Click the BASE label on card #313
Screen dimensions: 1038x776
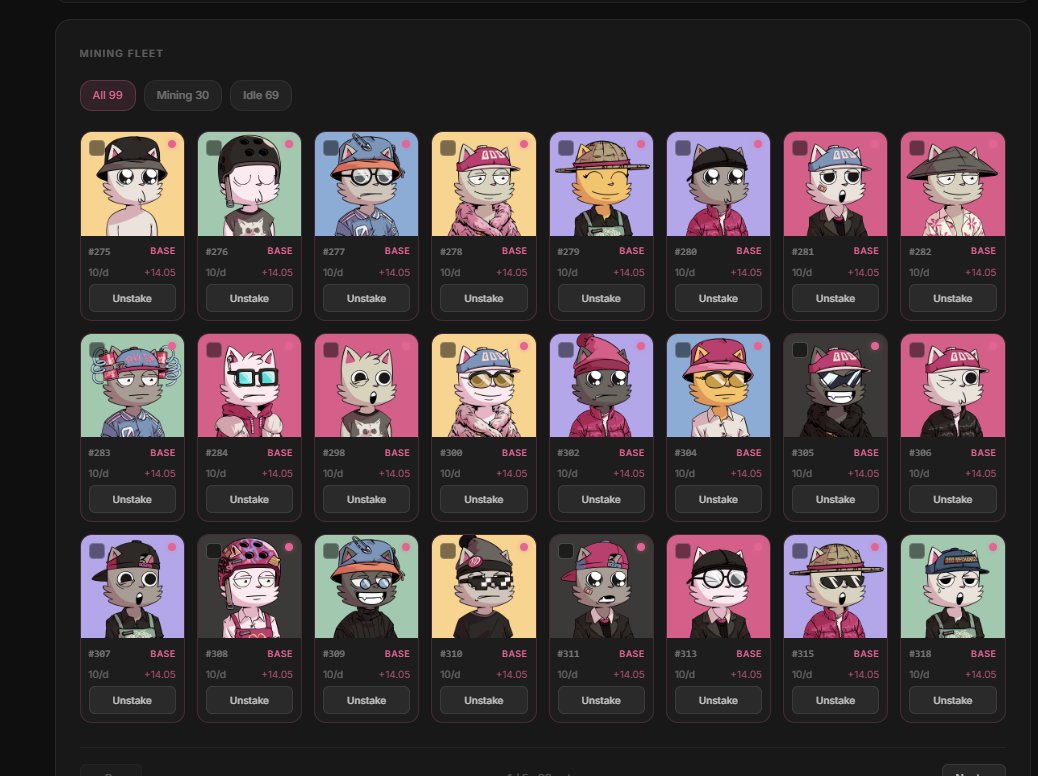[749, 654]
